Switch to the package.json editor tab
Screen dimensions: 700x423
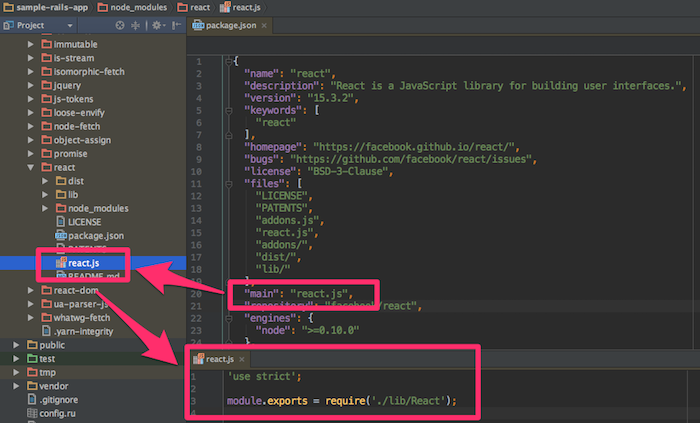pyautogui.click(x=231, y=25)
